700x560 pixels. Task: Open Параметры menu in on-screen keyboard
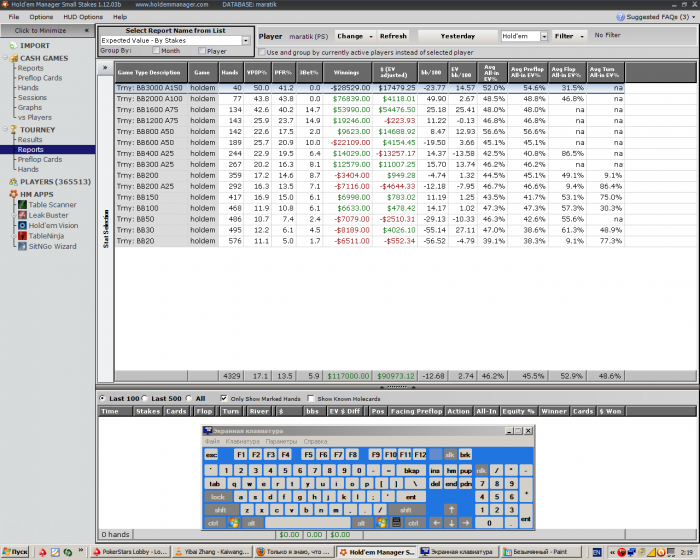coord(281,441)
